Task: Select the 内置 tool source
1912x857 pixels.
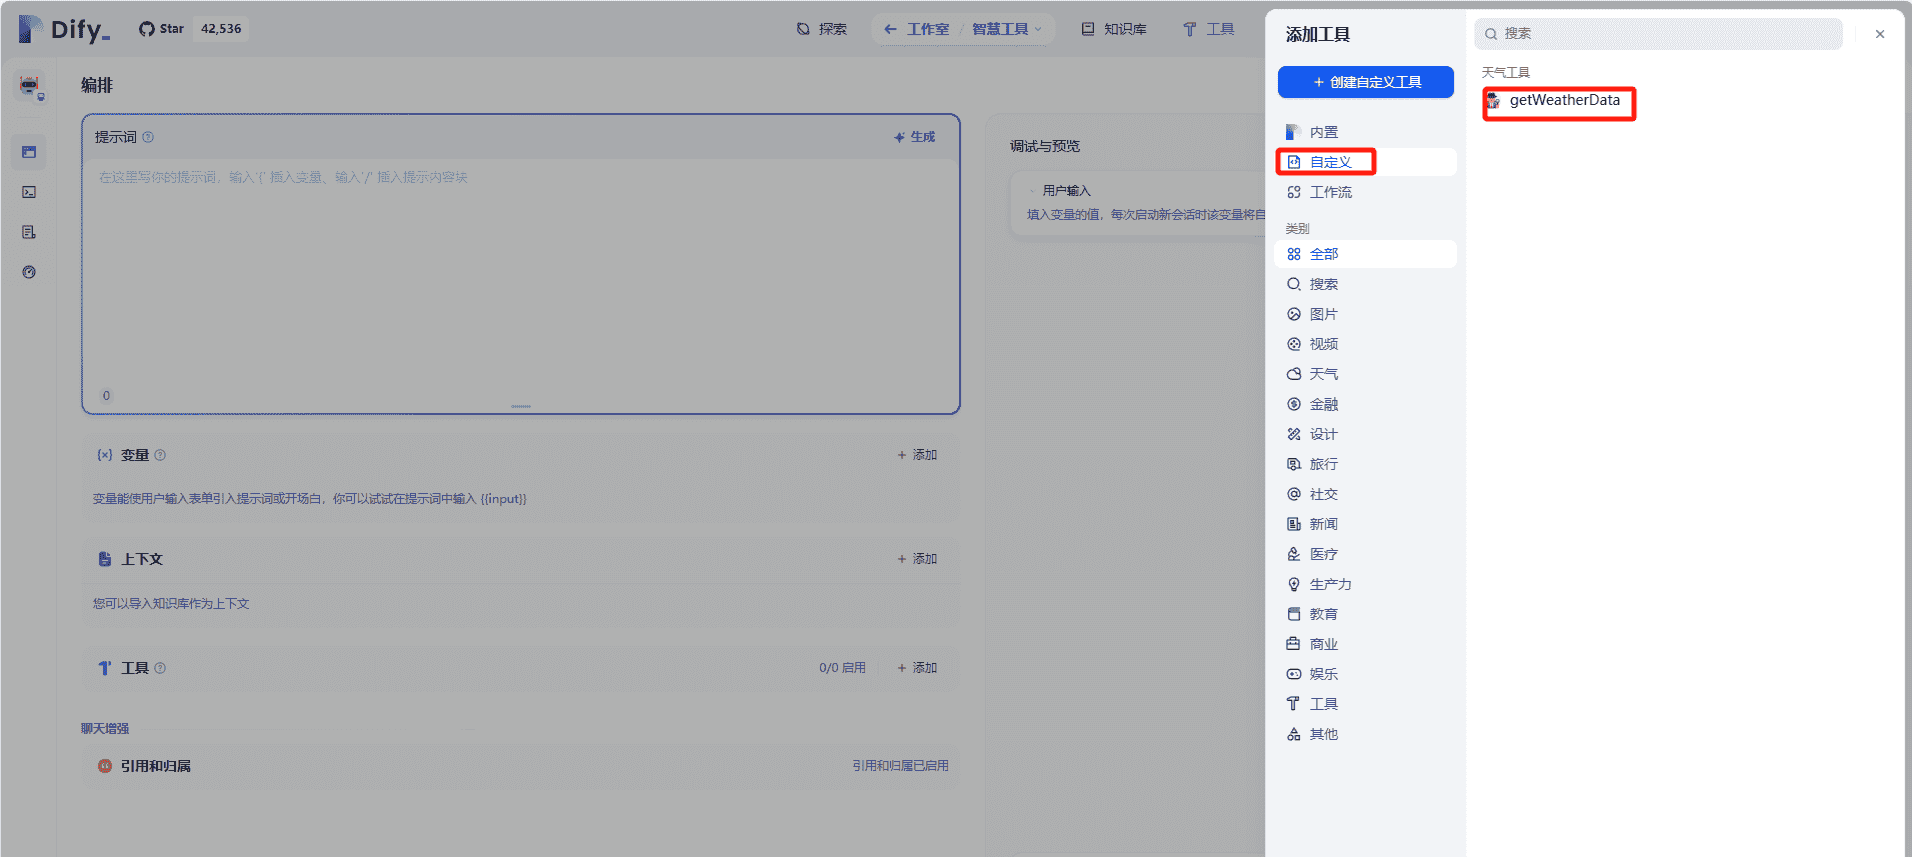Action: click(x=1366, y=132)
